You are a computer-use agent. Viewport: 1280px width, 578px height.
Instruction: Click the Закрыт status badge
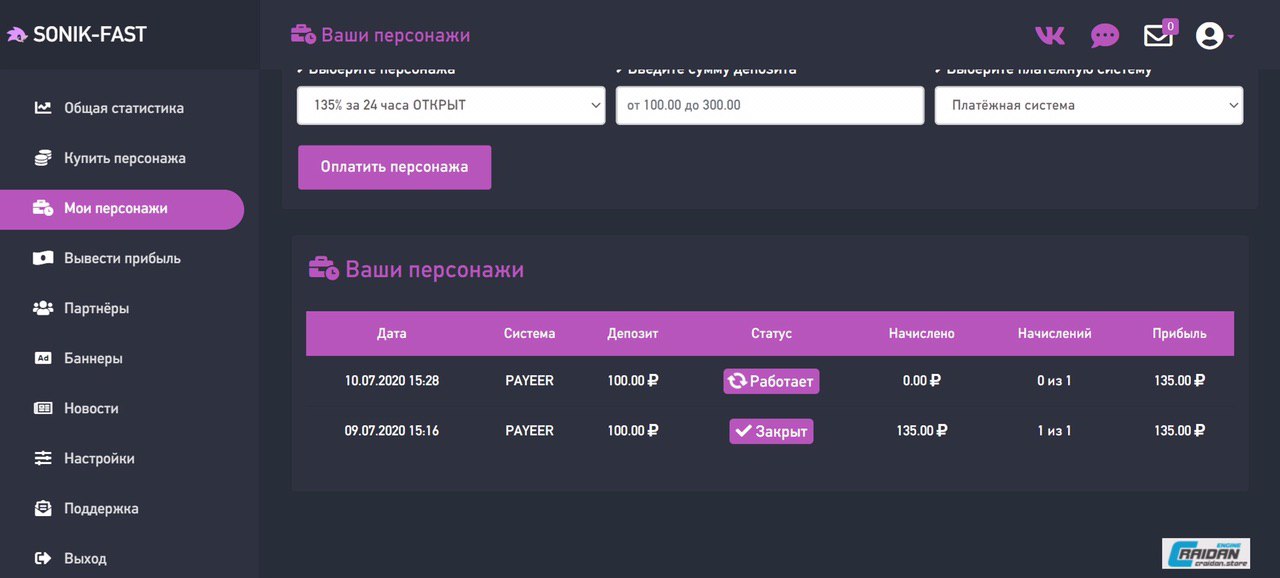(x=771, y=431)
